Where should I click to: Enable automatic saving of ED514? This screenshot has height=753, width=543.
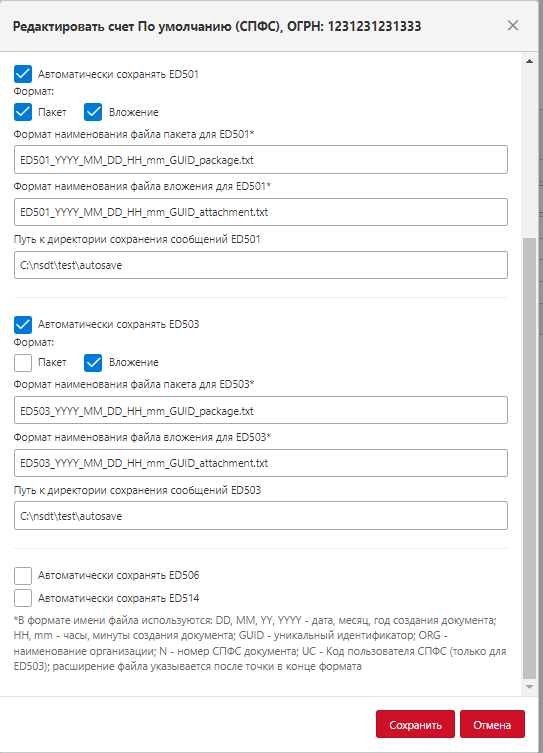coord(23,598)
